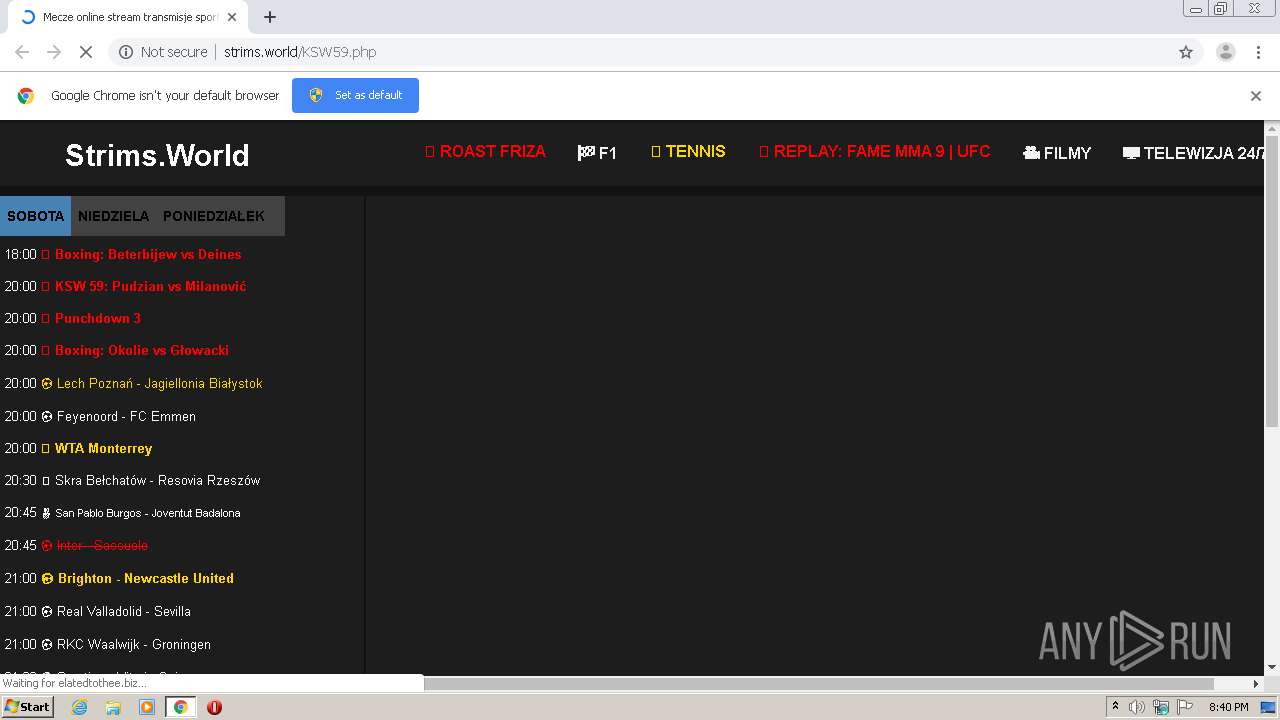1280x720 pixels.
Task: Open the TELEWIZJA 24/7 menu item
Action: point(1195,153)
